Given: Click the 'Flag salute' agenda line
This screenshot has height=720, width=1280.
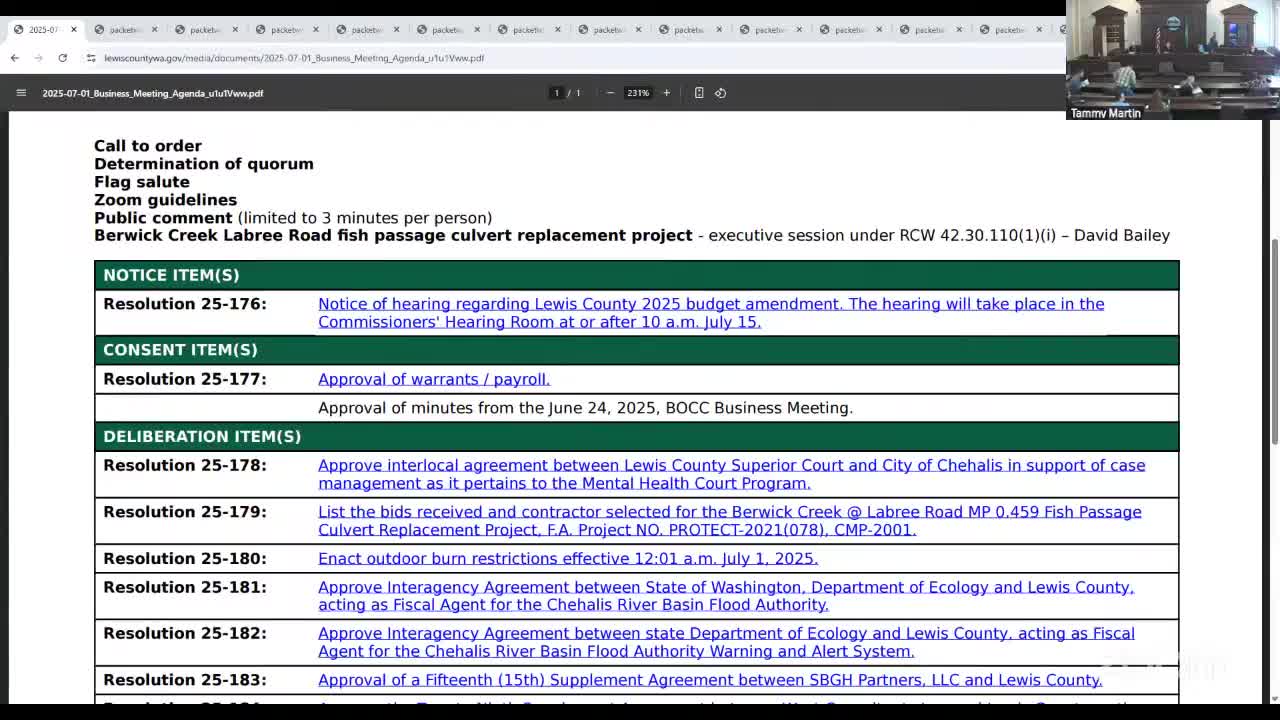Looking at the screenshot, I should pos(142,182).
